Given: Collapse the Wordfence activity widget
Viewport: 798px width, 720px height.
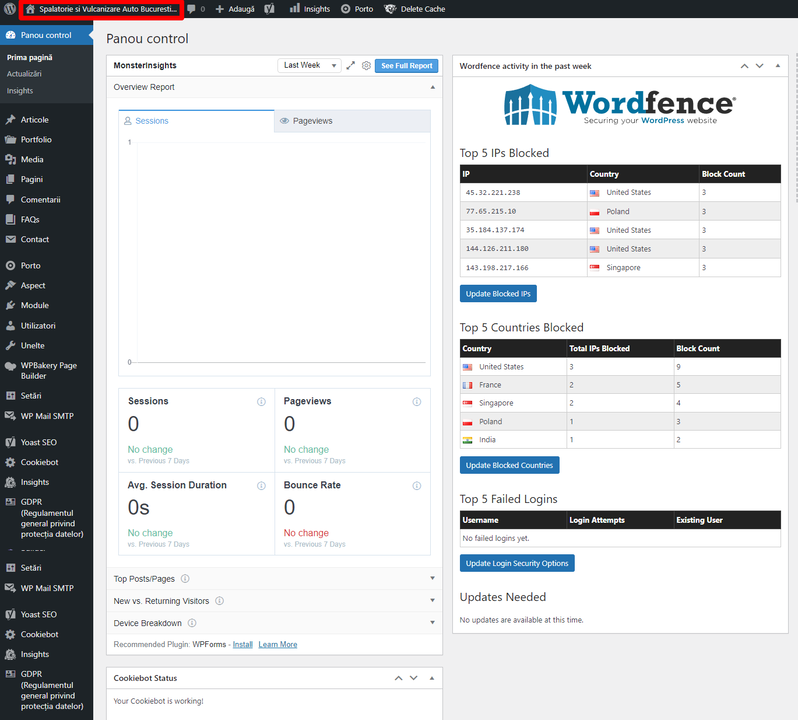Looking at the screenshot, I should click(778, 66).
